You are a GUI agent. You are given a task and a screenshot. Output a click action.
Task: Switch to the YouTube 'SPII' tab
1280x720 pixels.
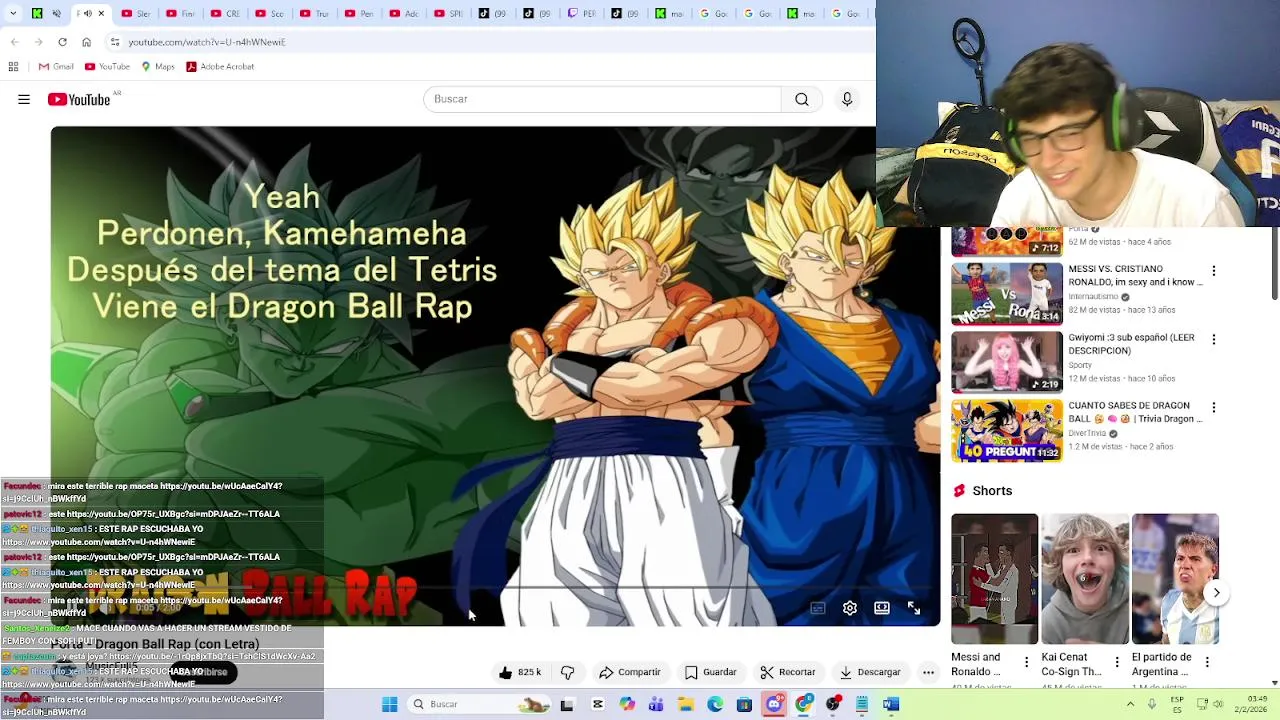pyautogui.click(x=449, y=13)
